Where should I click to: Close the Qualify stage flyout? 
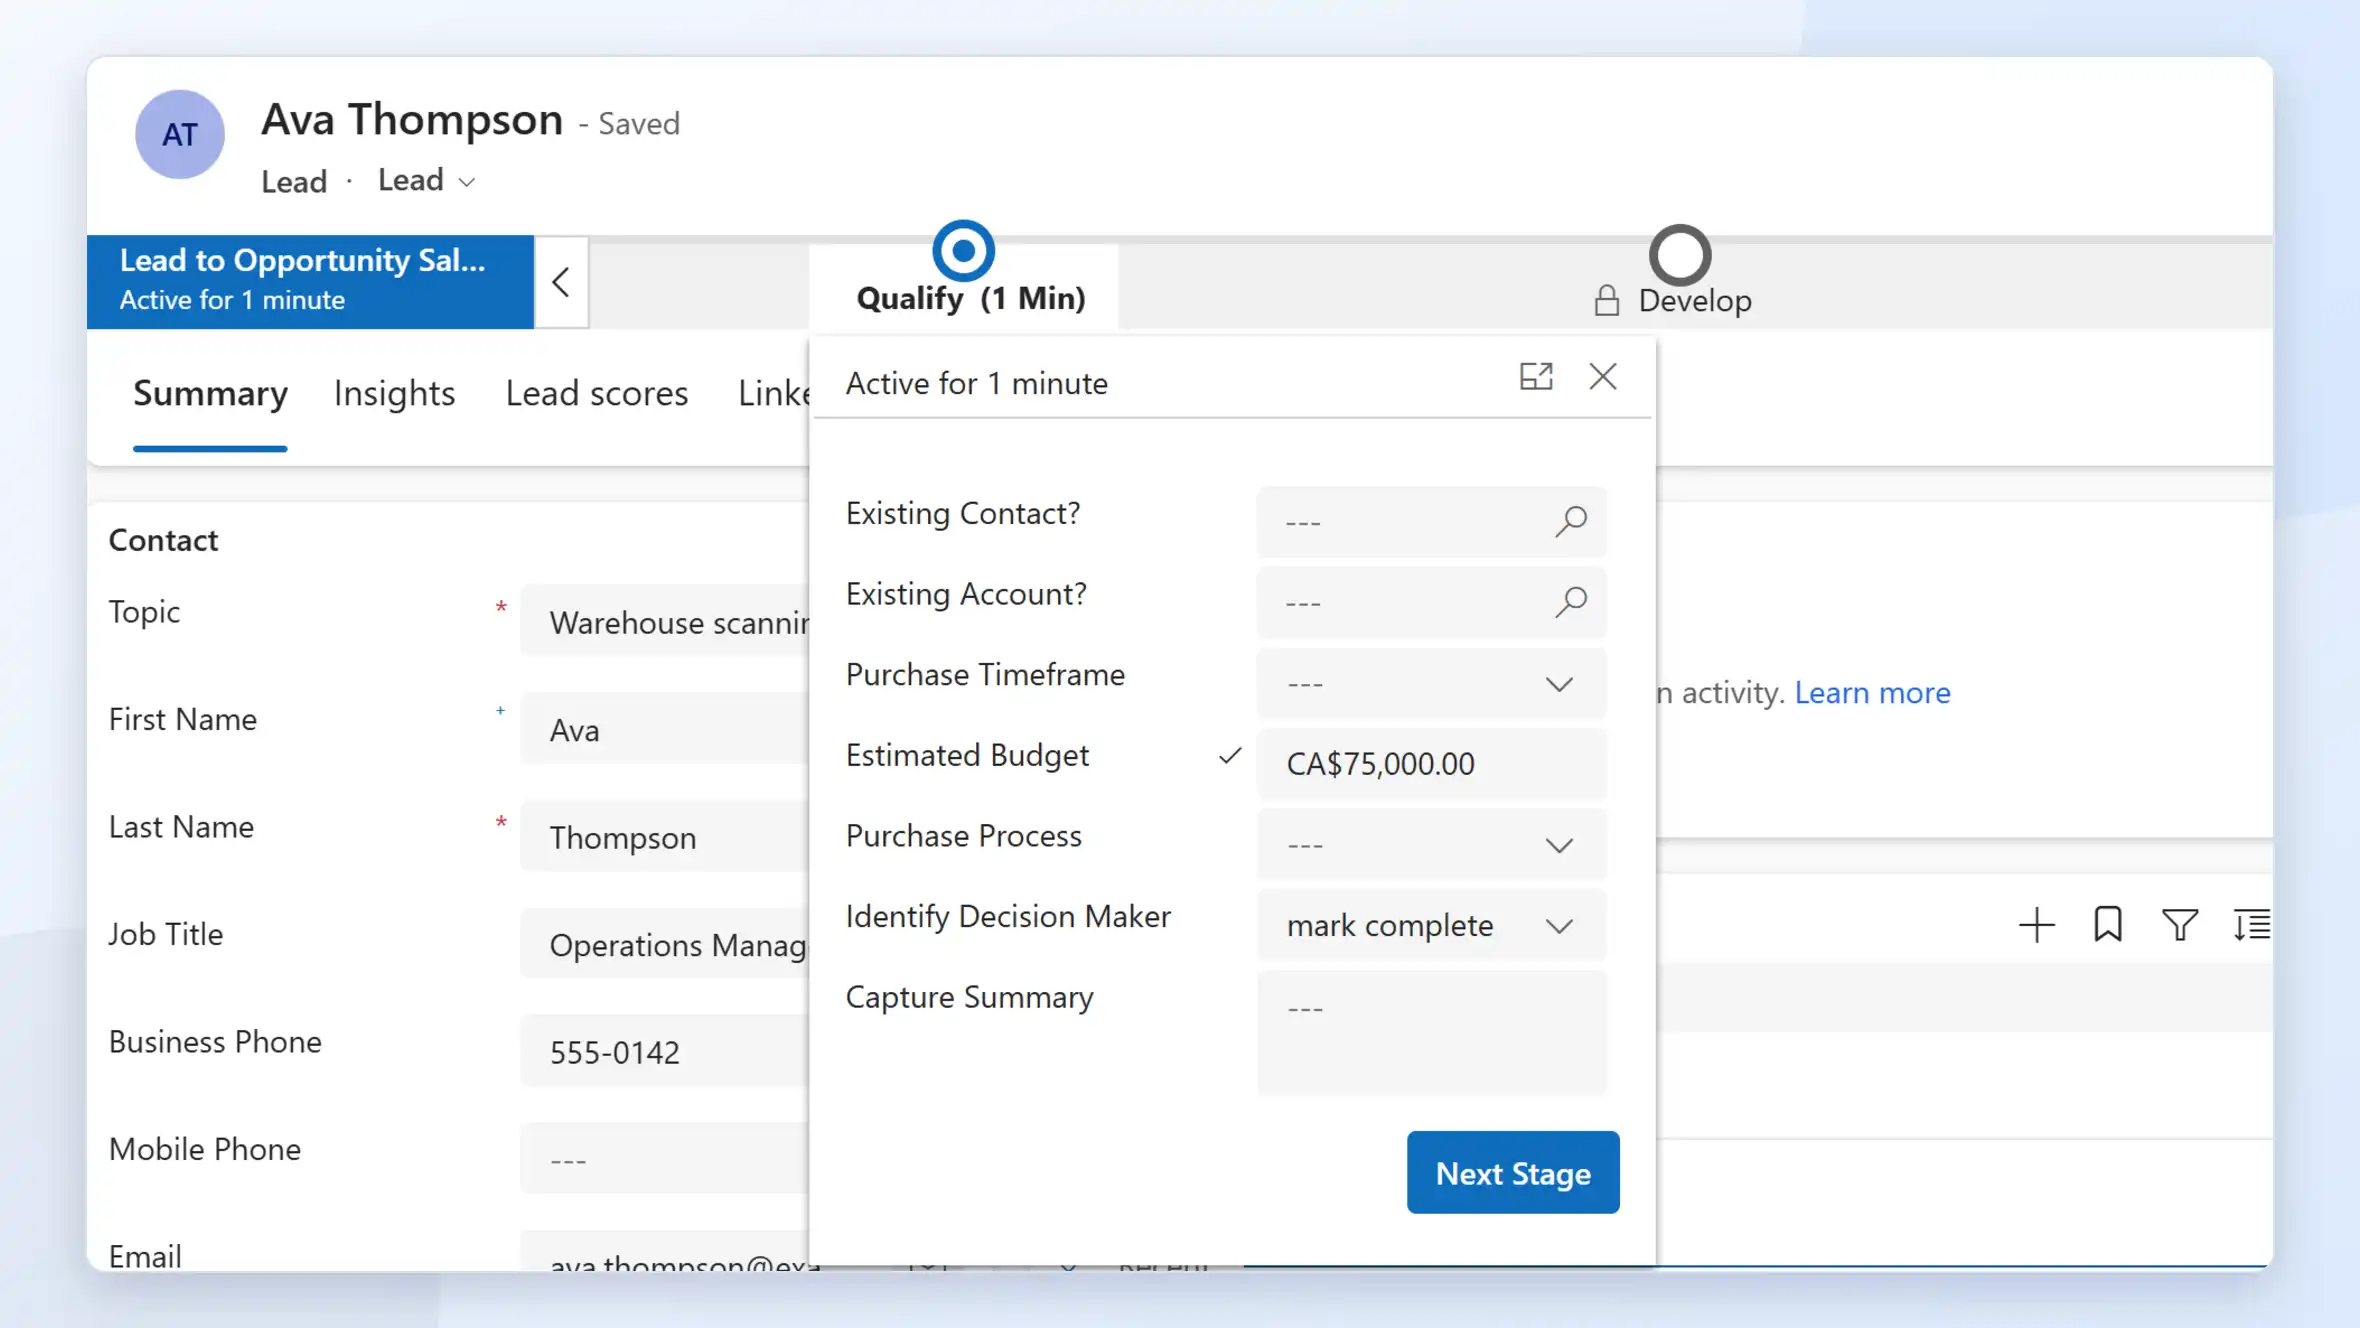point(1603,377)
